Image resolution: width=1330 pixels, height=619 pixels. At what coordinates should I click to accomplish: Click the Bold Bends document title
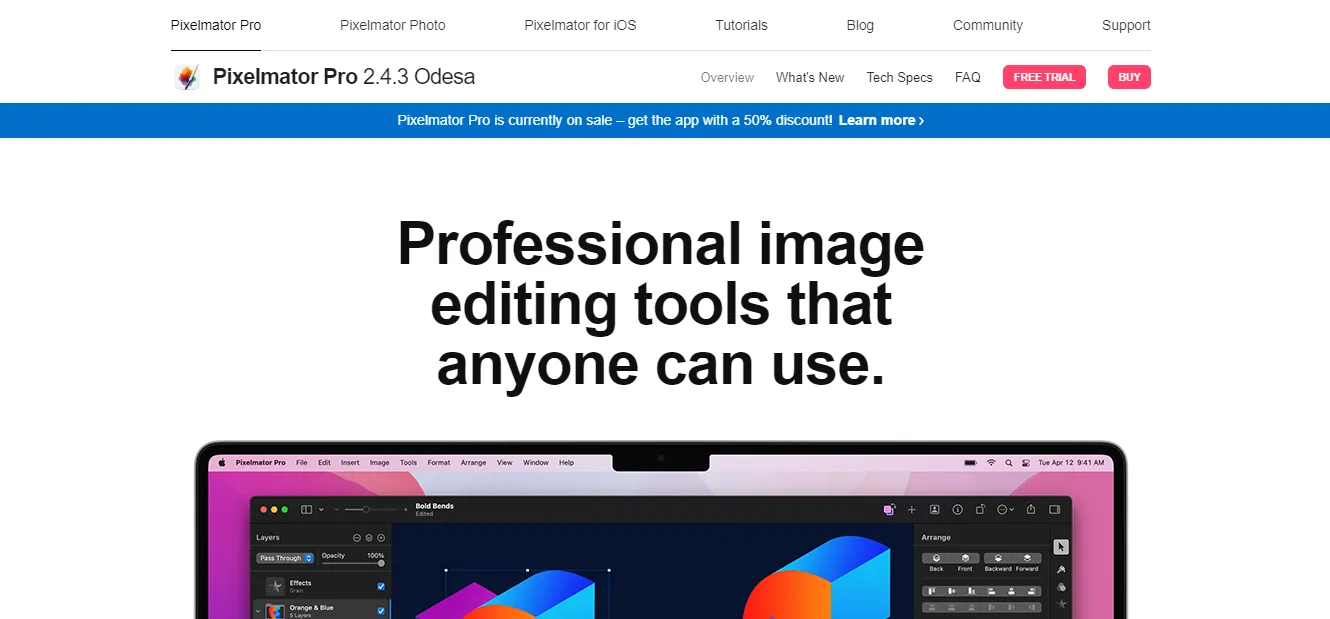435,506
